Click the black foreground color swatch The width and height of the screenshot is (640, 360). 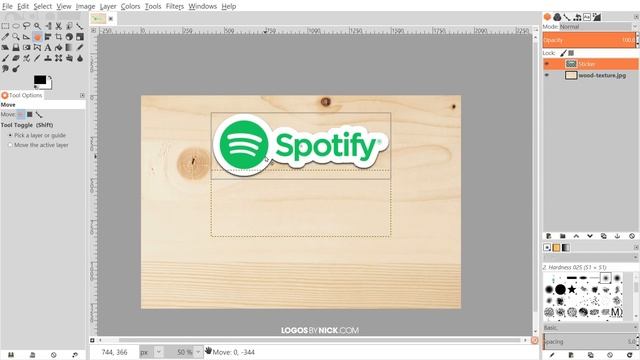pos(40,80)
